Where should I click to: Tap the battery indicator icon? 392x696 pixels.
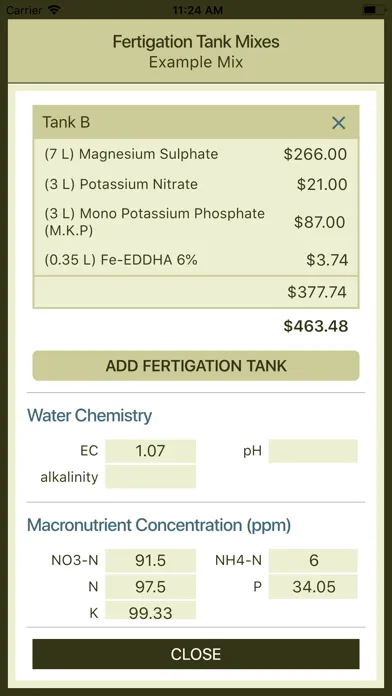[x=374, y=10]
